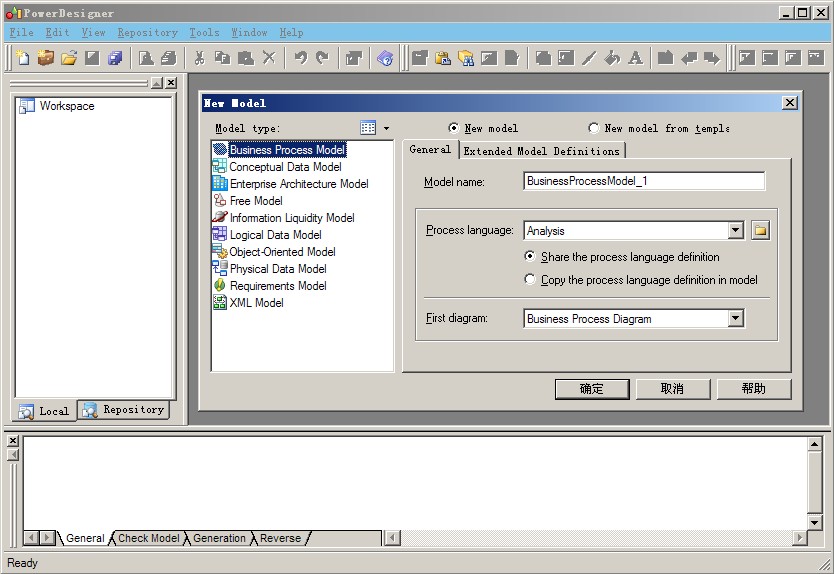Click the 取消 (Cancel) button
This screenshot has width=834, height=574.
(673, 389)
